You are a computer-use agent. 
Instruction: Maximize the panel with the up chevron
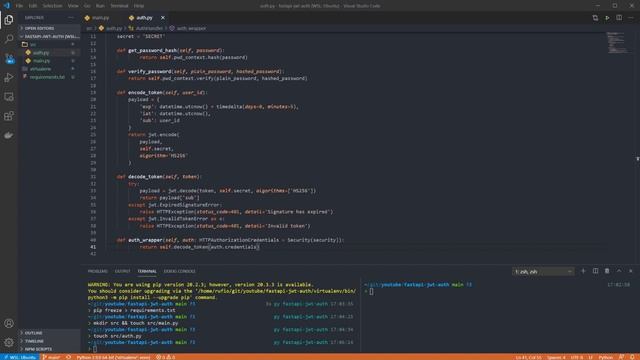619,271
